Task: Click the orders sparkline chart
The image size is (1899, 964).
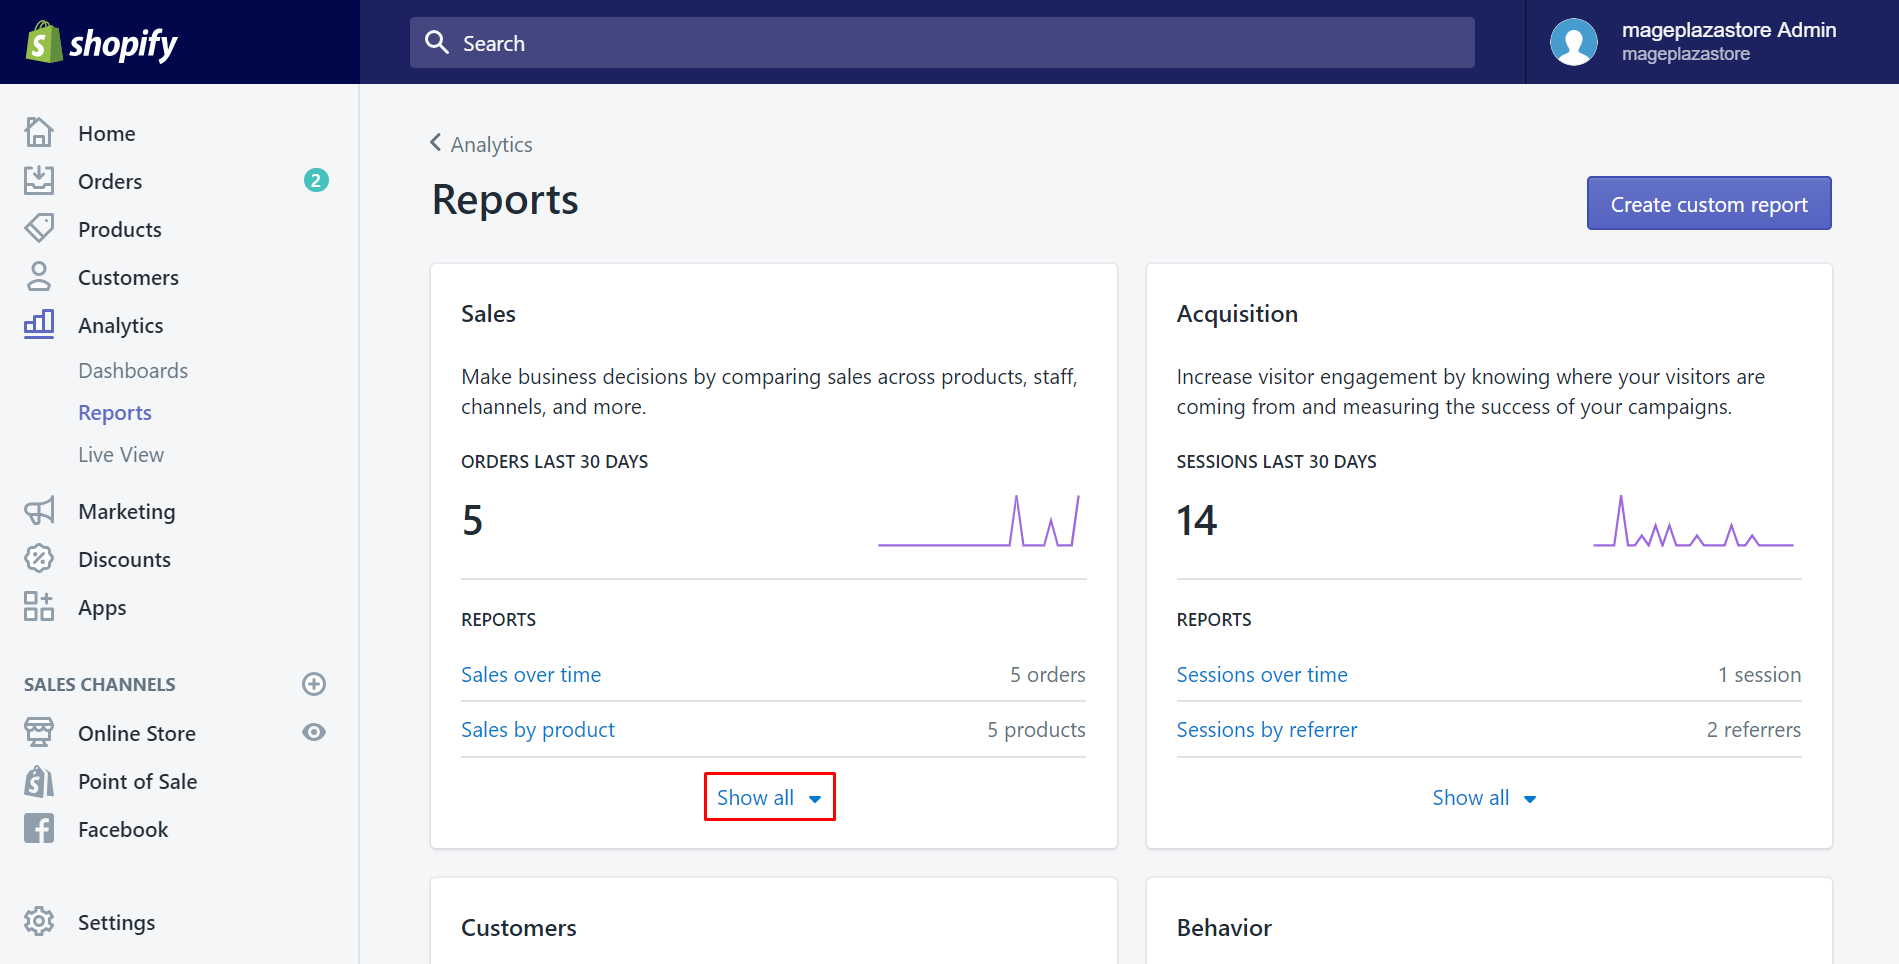Action: (980, 520)
